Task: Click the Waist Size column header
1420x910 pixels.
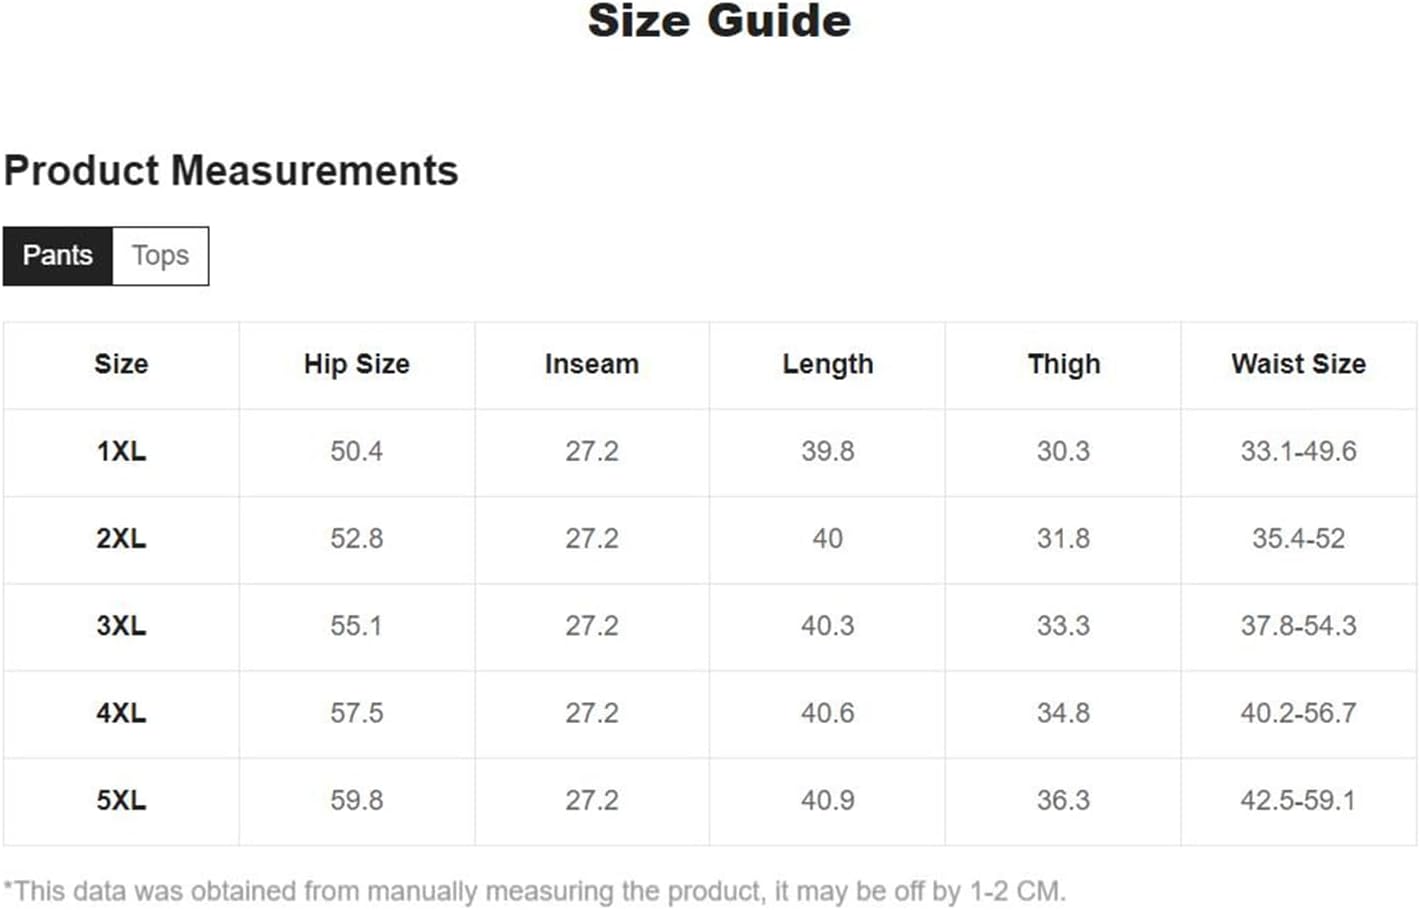Action: click(1299, 364)
